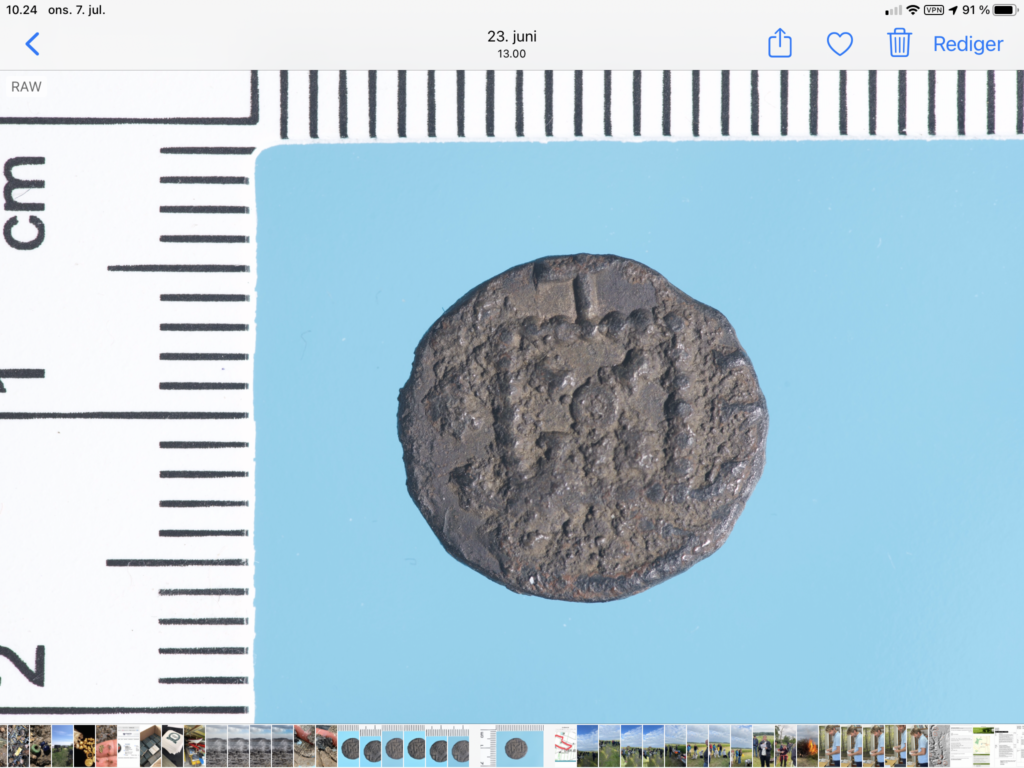The image size is (1024, 768).
Task: Open the gold coins on black thumbnail
Action: (84, 746)
